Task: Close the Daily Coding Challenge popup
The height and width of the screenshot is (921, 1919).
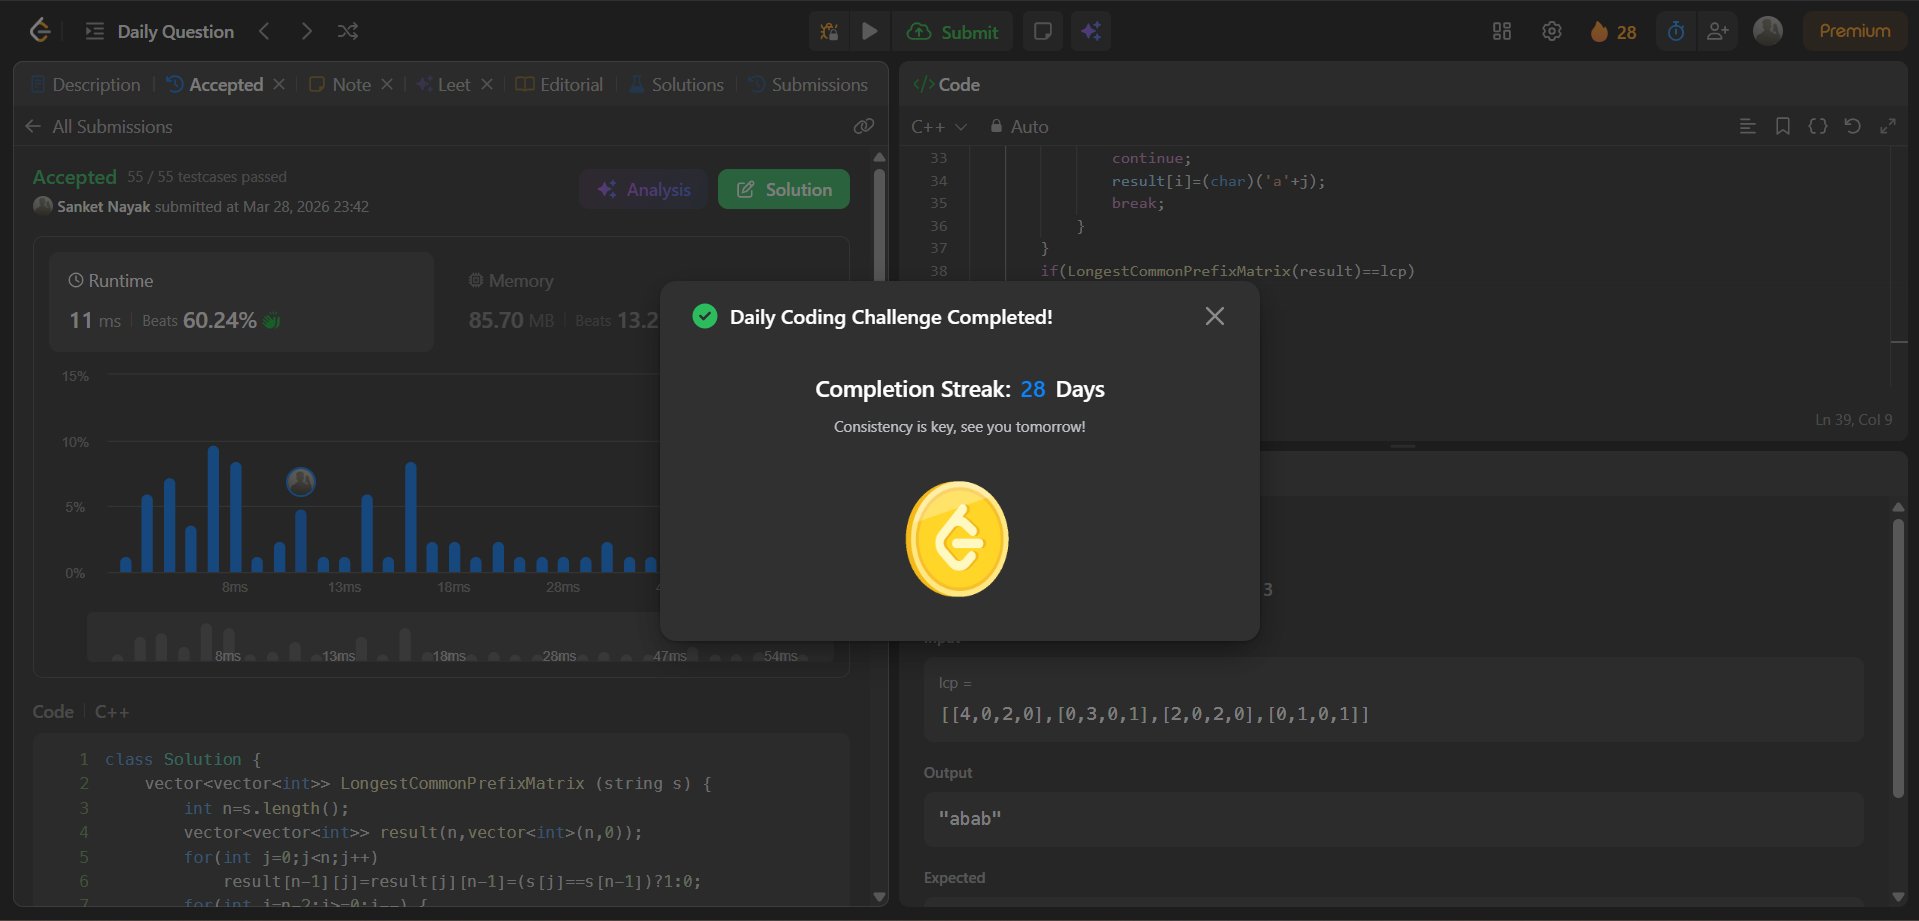Action: coord(1214,316)
